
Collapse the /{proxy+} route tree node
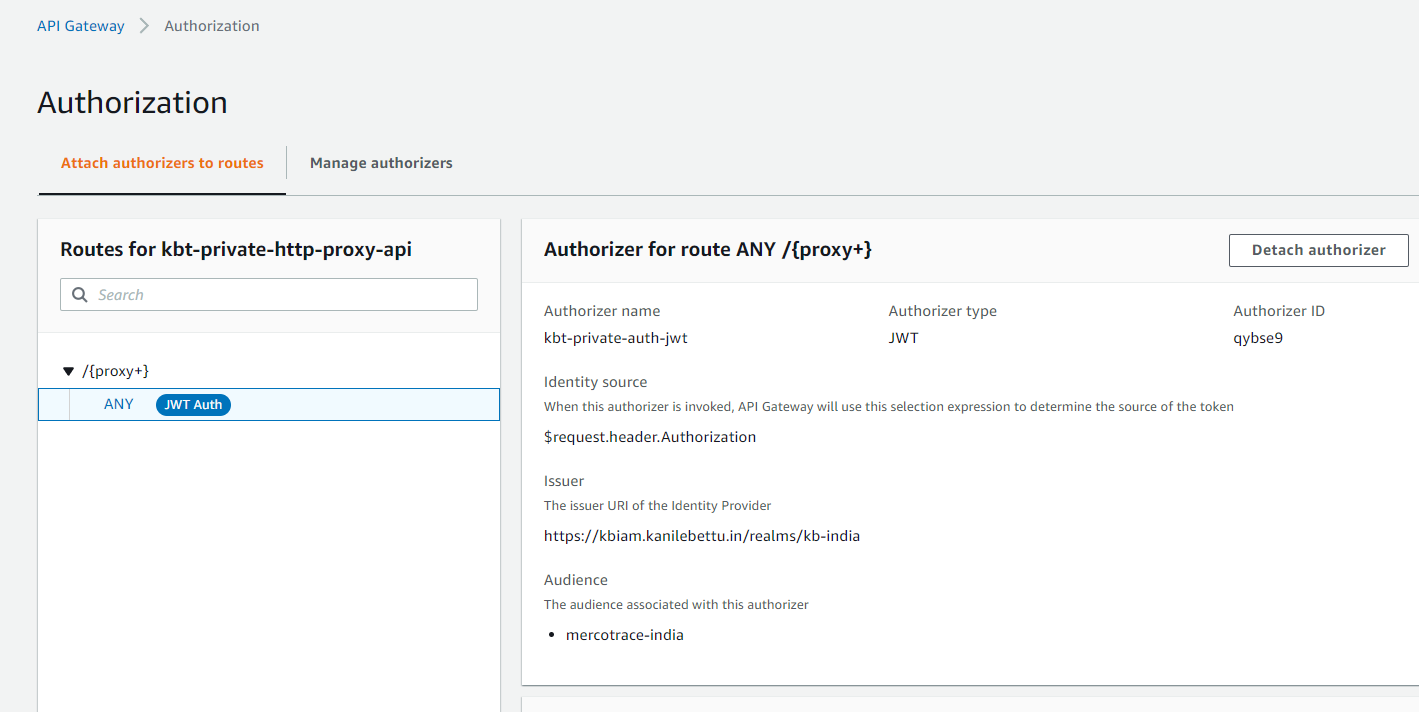(x=68, y=371)
